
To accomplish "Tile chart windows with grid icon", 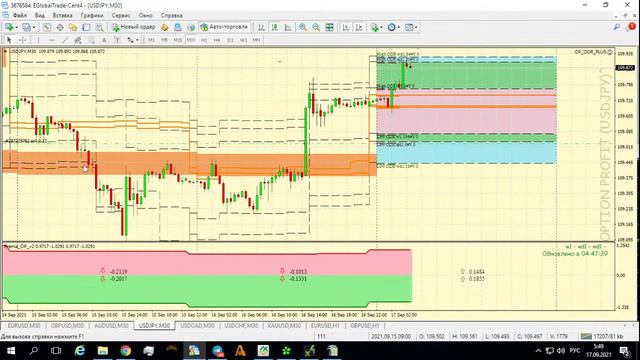I will [x=329, y=27].
